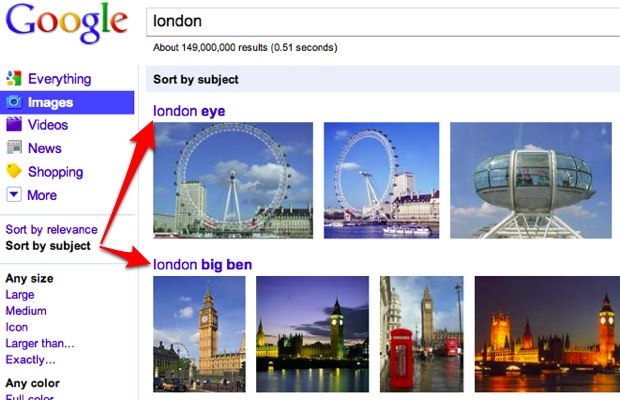This screenshot has height=400, width=620.
Task: Open the Larger than... size filter
Action: pos(40,343)
